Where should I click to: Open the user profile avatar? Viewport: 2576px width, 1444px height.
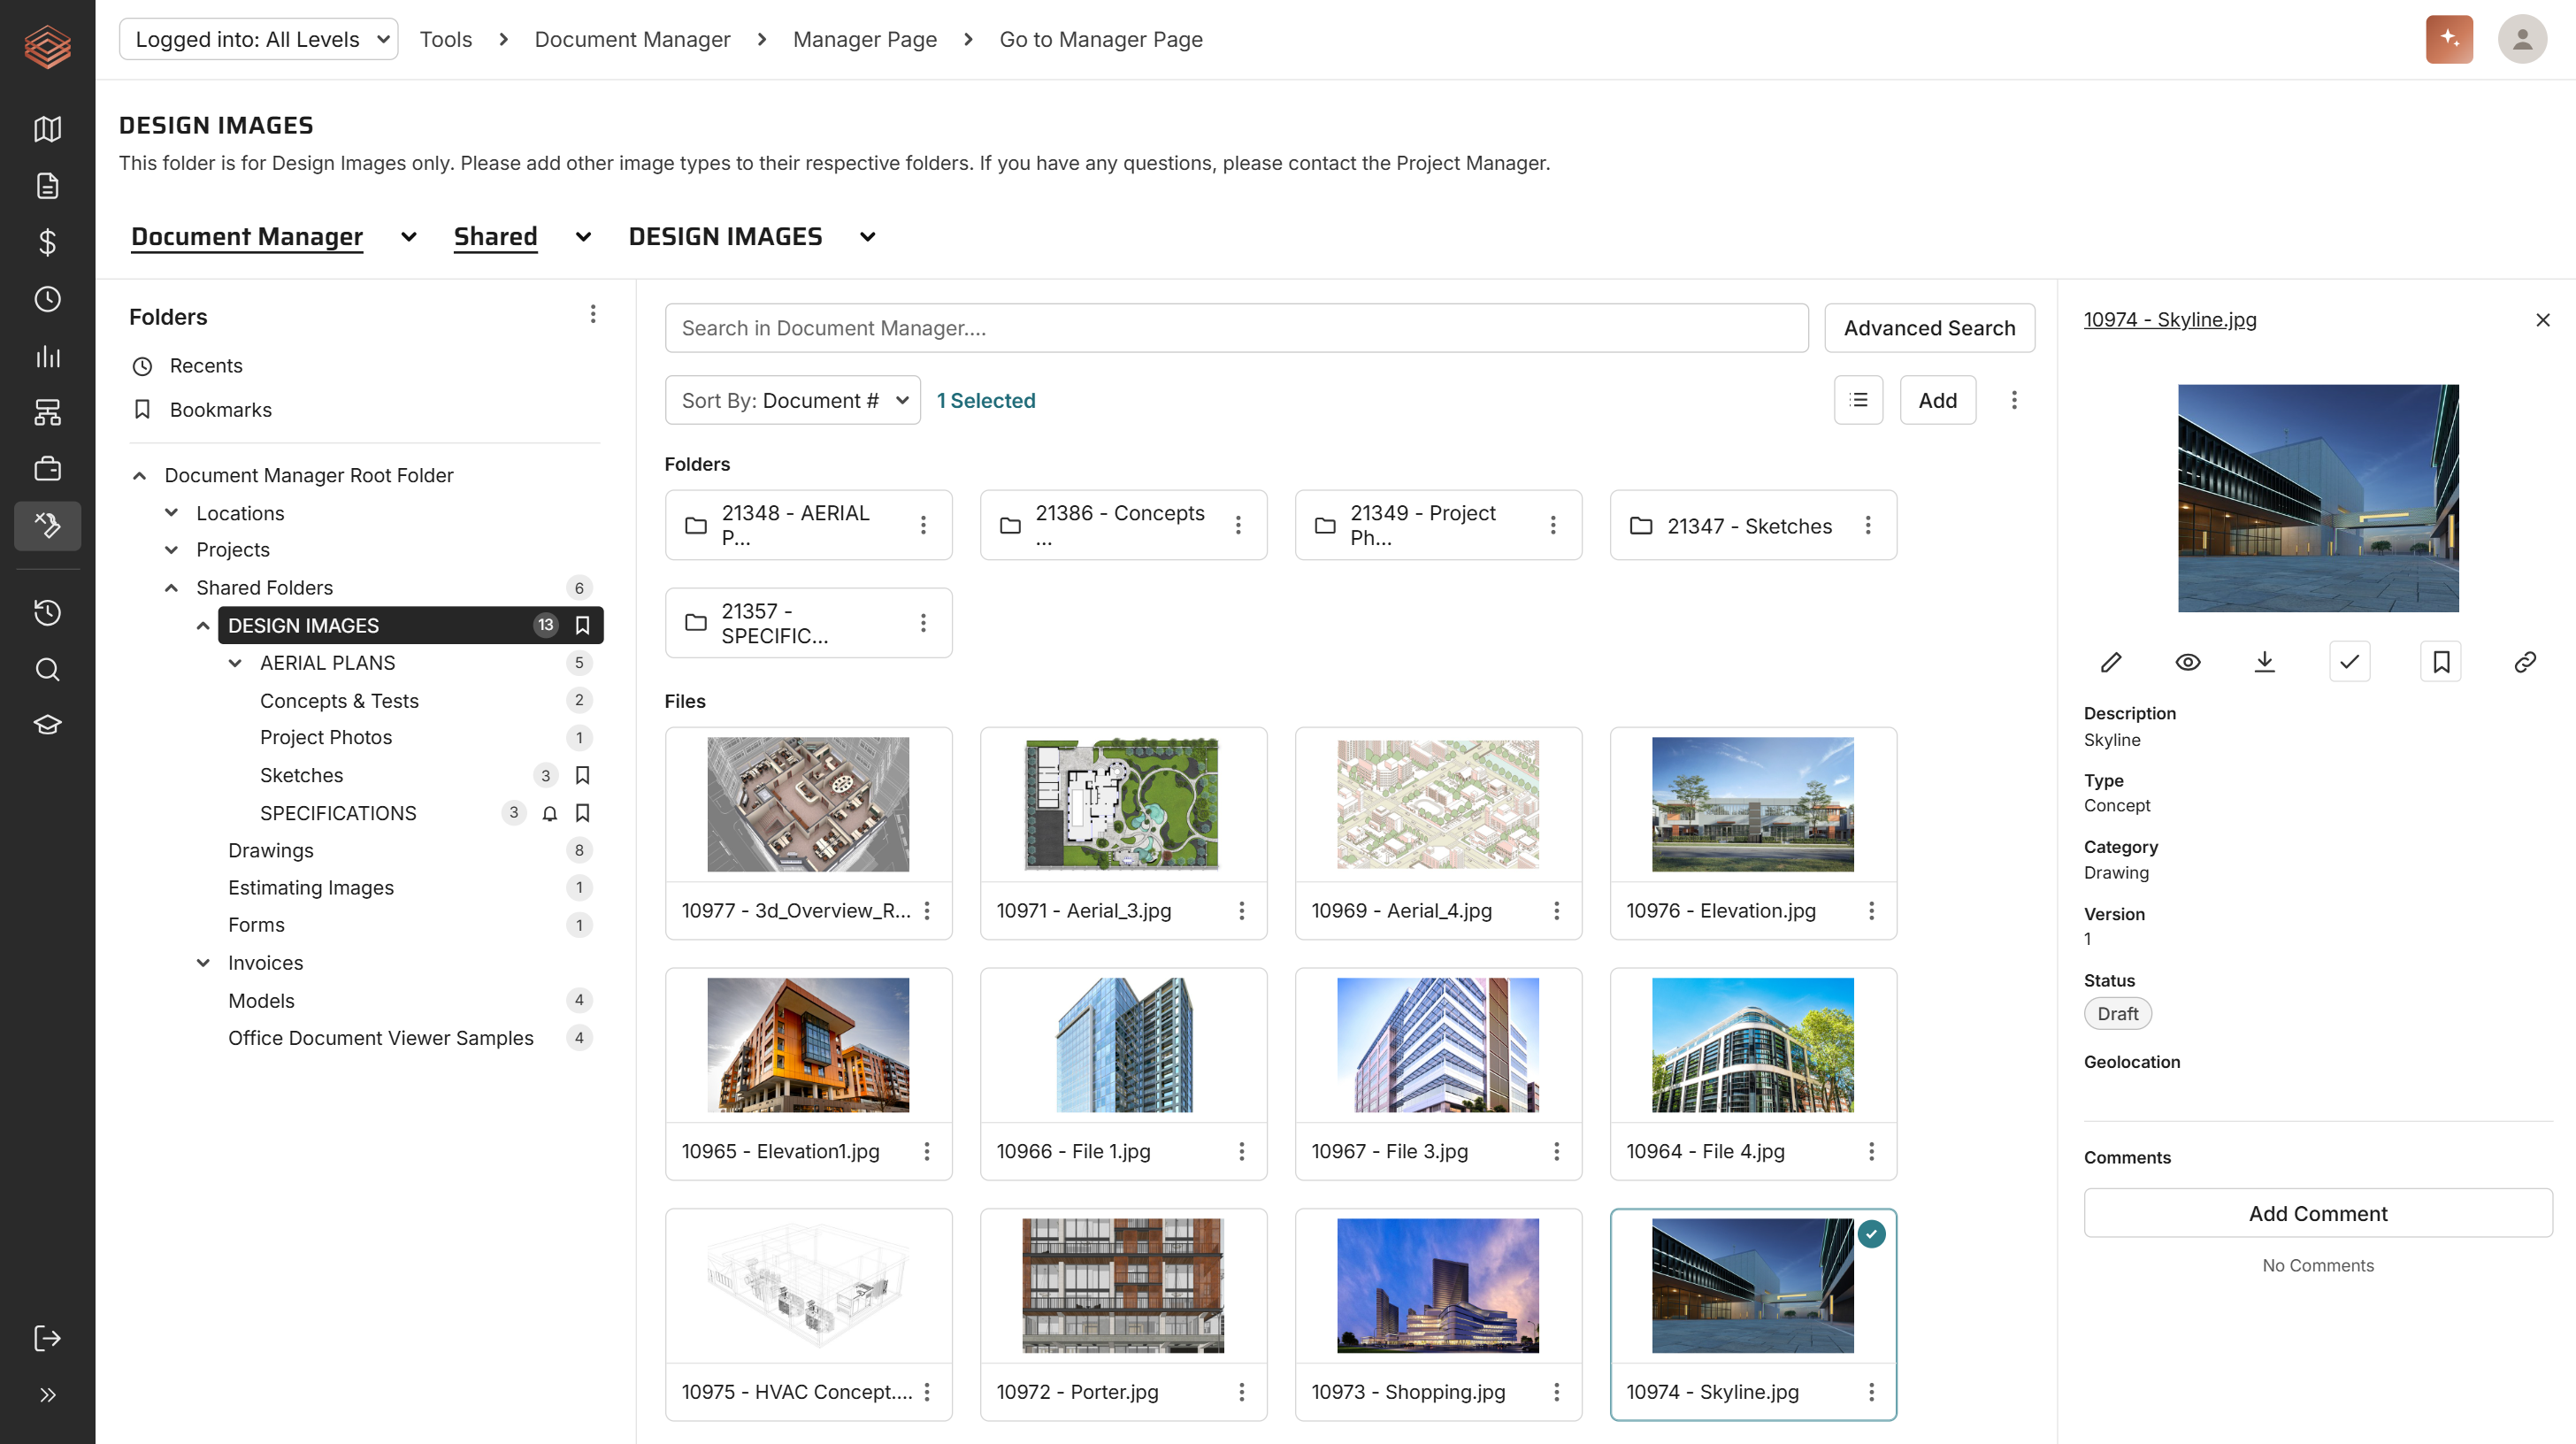(x=2522, y=39)
